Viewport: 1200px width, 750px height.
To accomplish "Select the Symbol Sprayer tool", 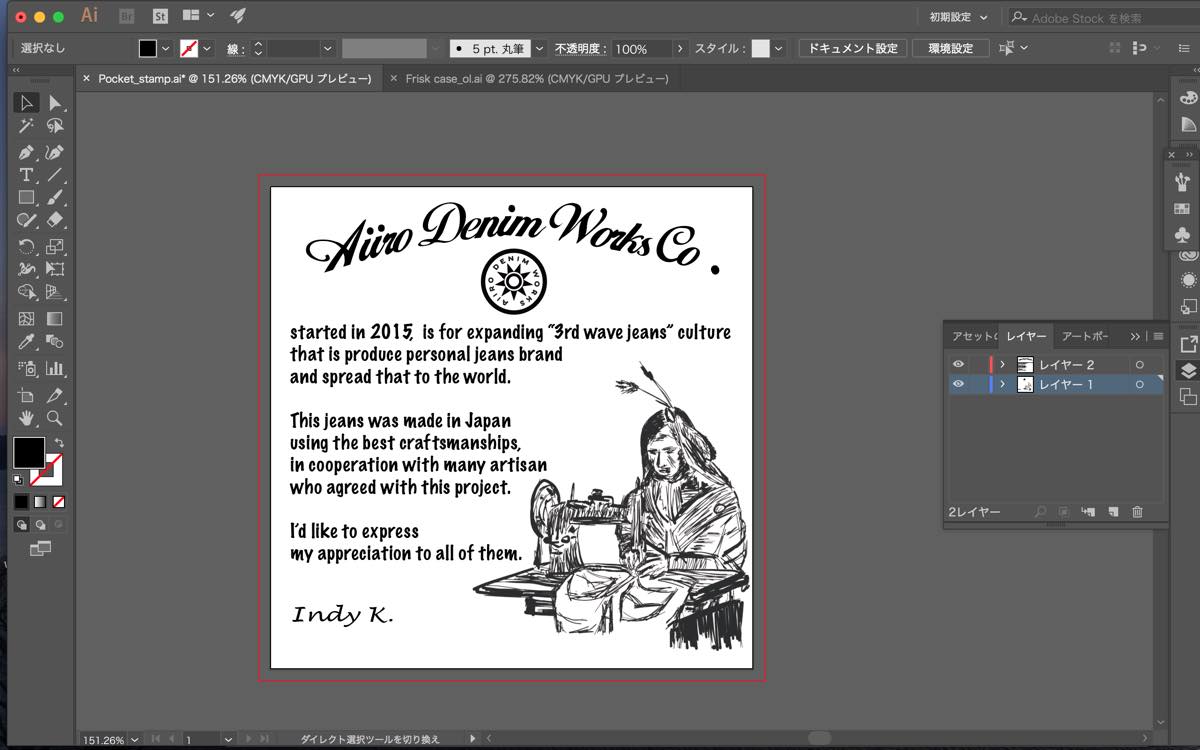I will 26,368.
